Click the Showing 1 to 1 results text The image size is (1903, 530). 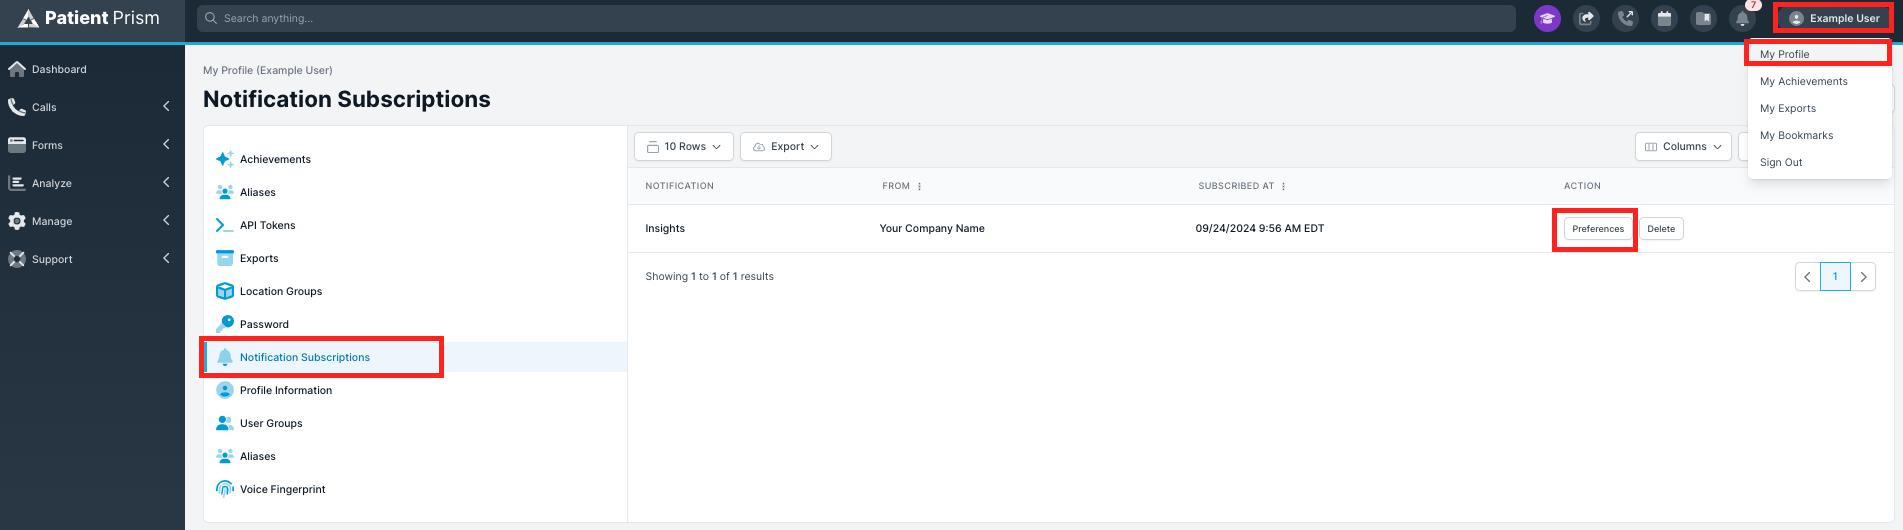point(710,277)
